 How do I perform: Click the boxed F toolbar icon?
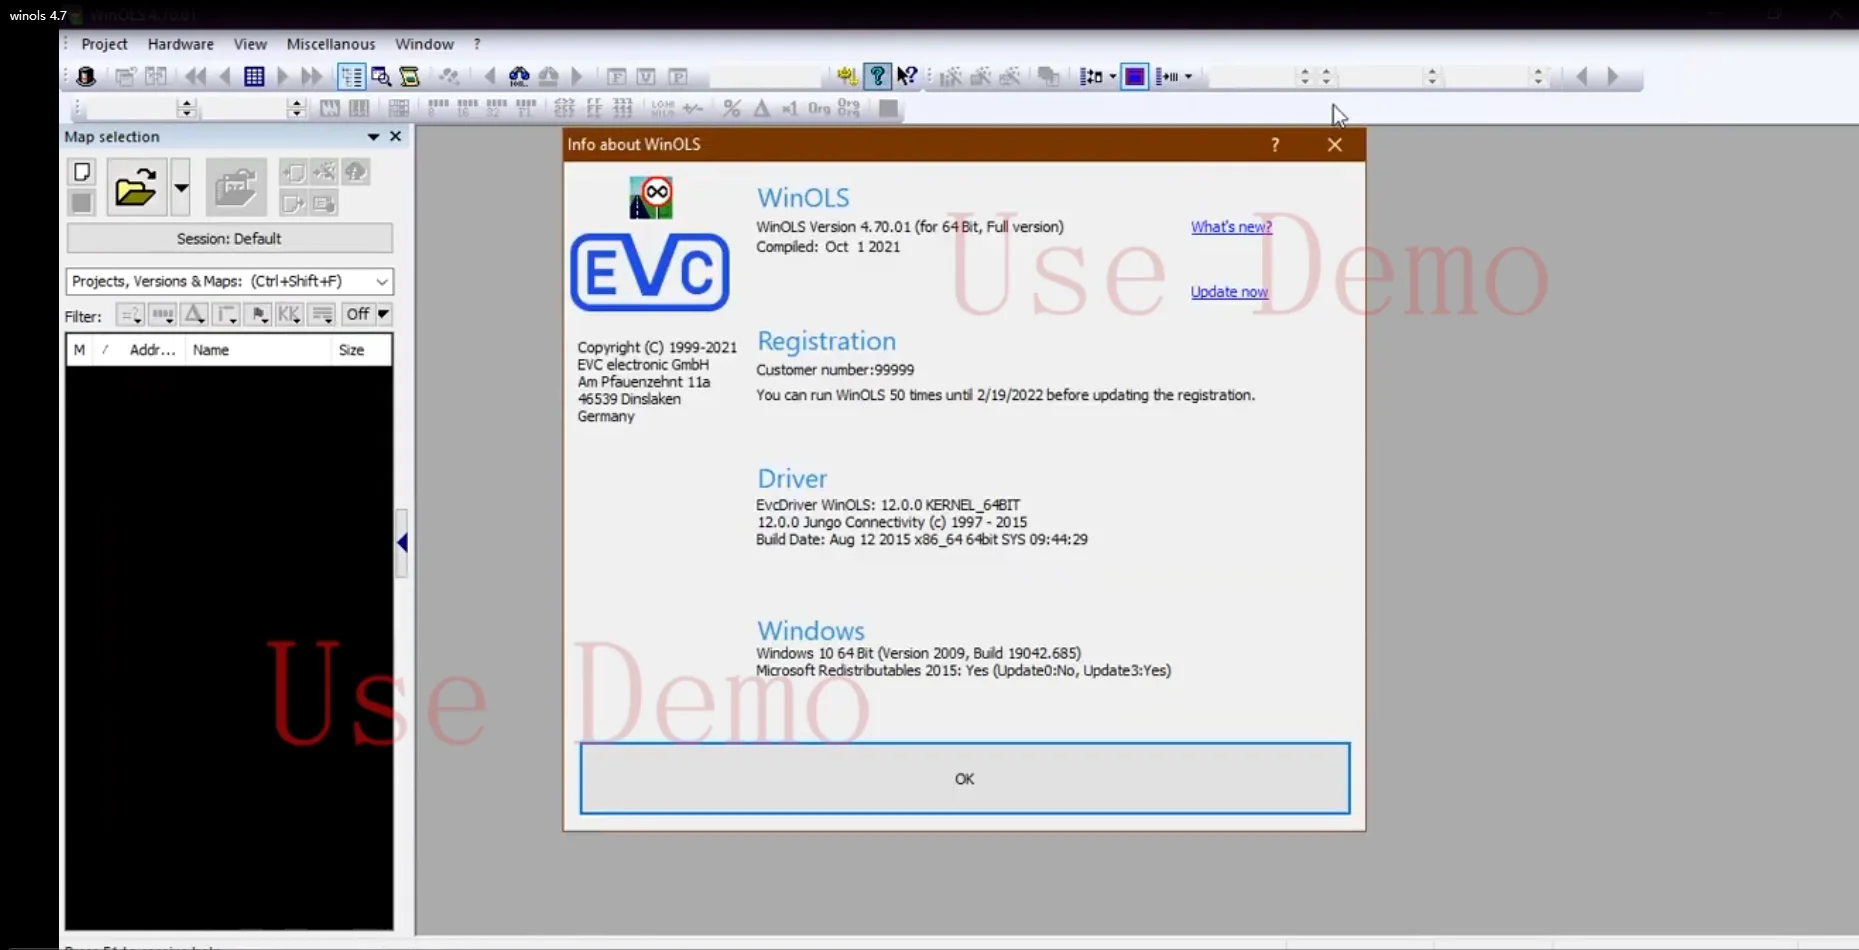[617, 76]
